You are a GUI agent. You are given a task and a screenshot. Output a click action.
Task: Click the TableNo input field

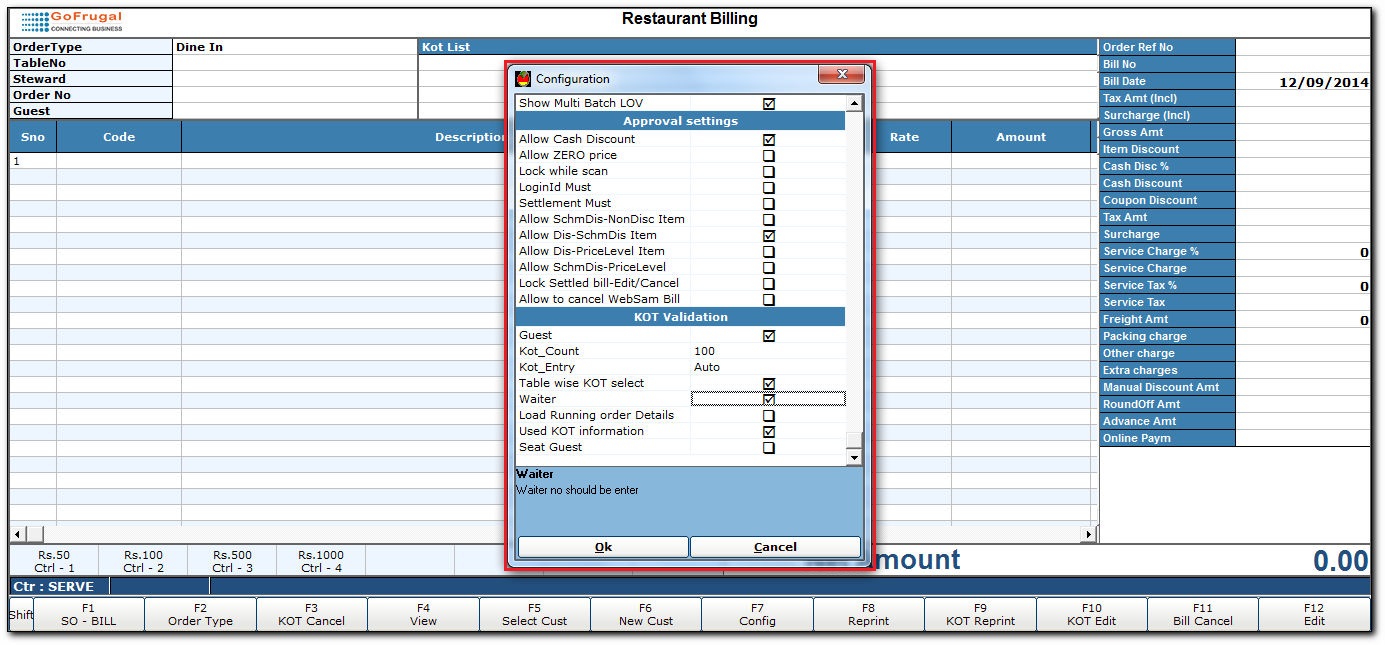tap(295, 63)
